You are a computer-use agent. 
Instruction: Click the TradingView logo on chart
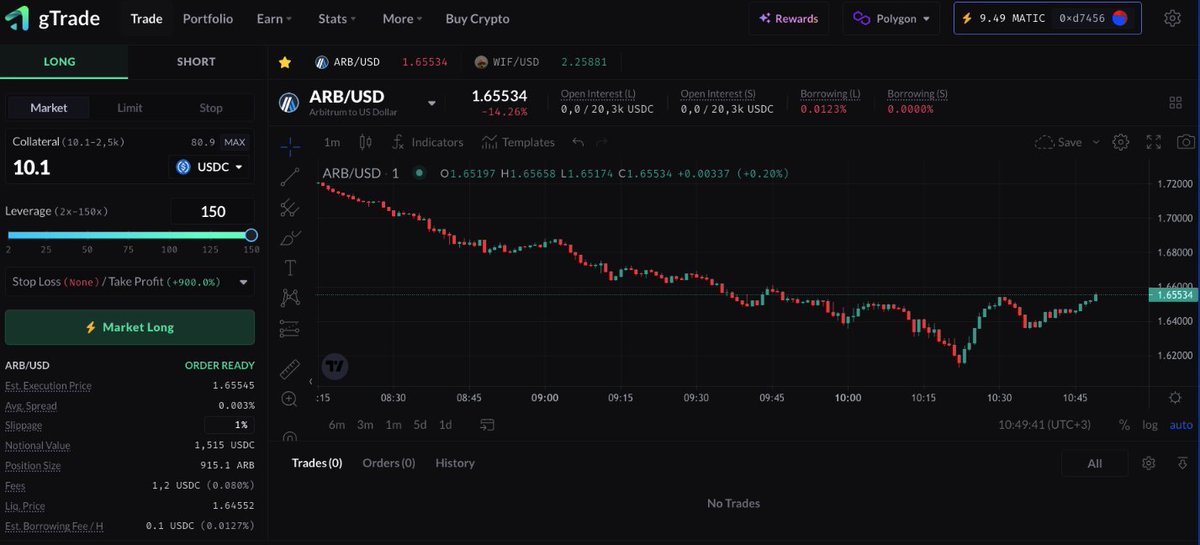pyautogui.click(x=335, y=367)
